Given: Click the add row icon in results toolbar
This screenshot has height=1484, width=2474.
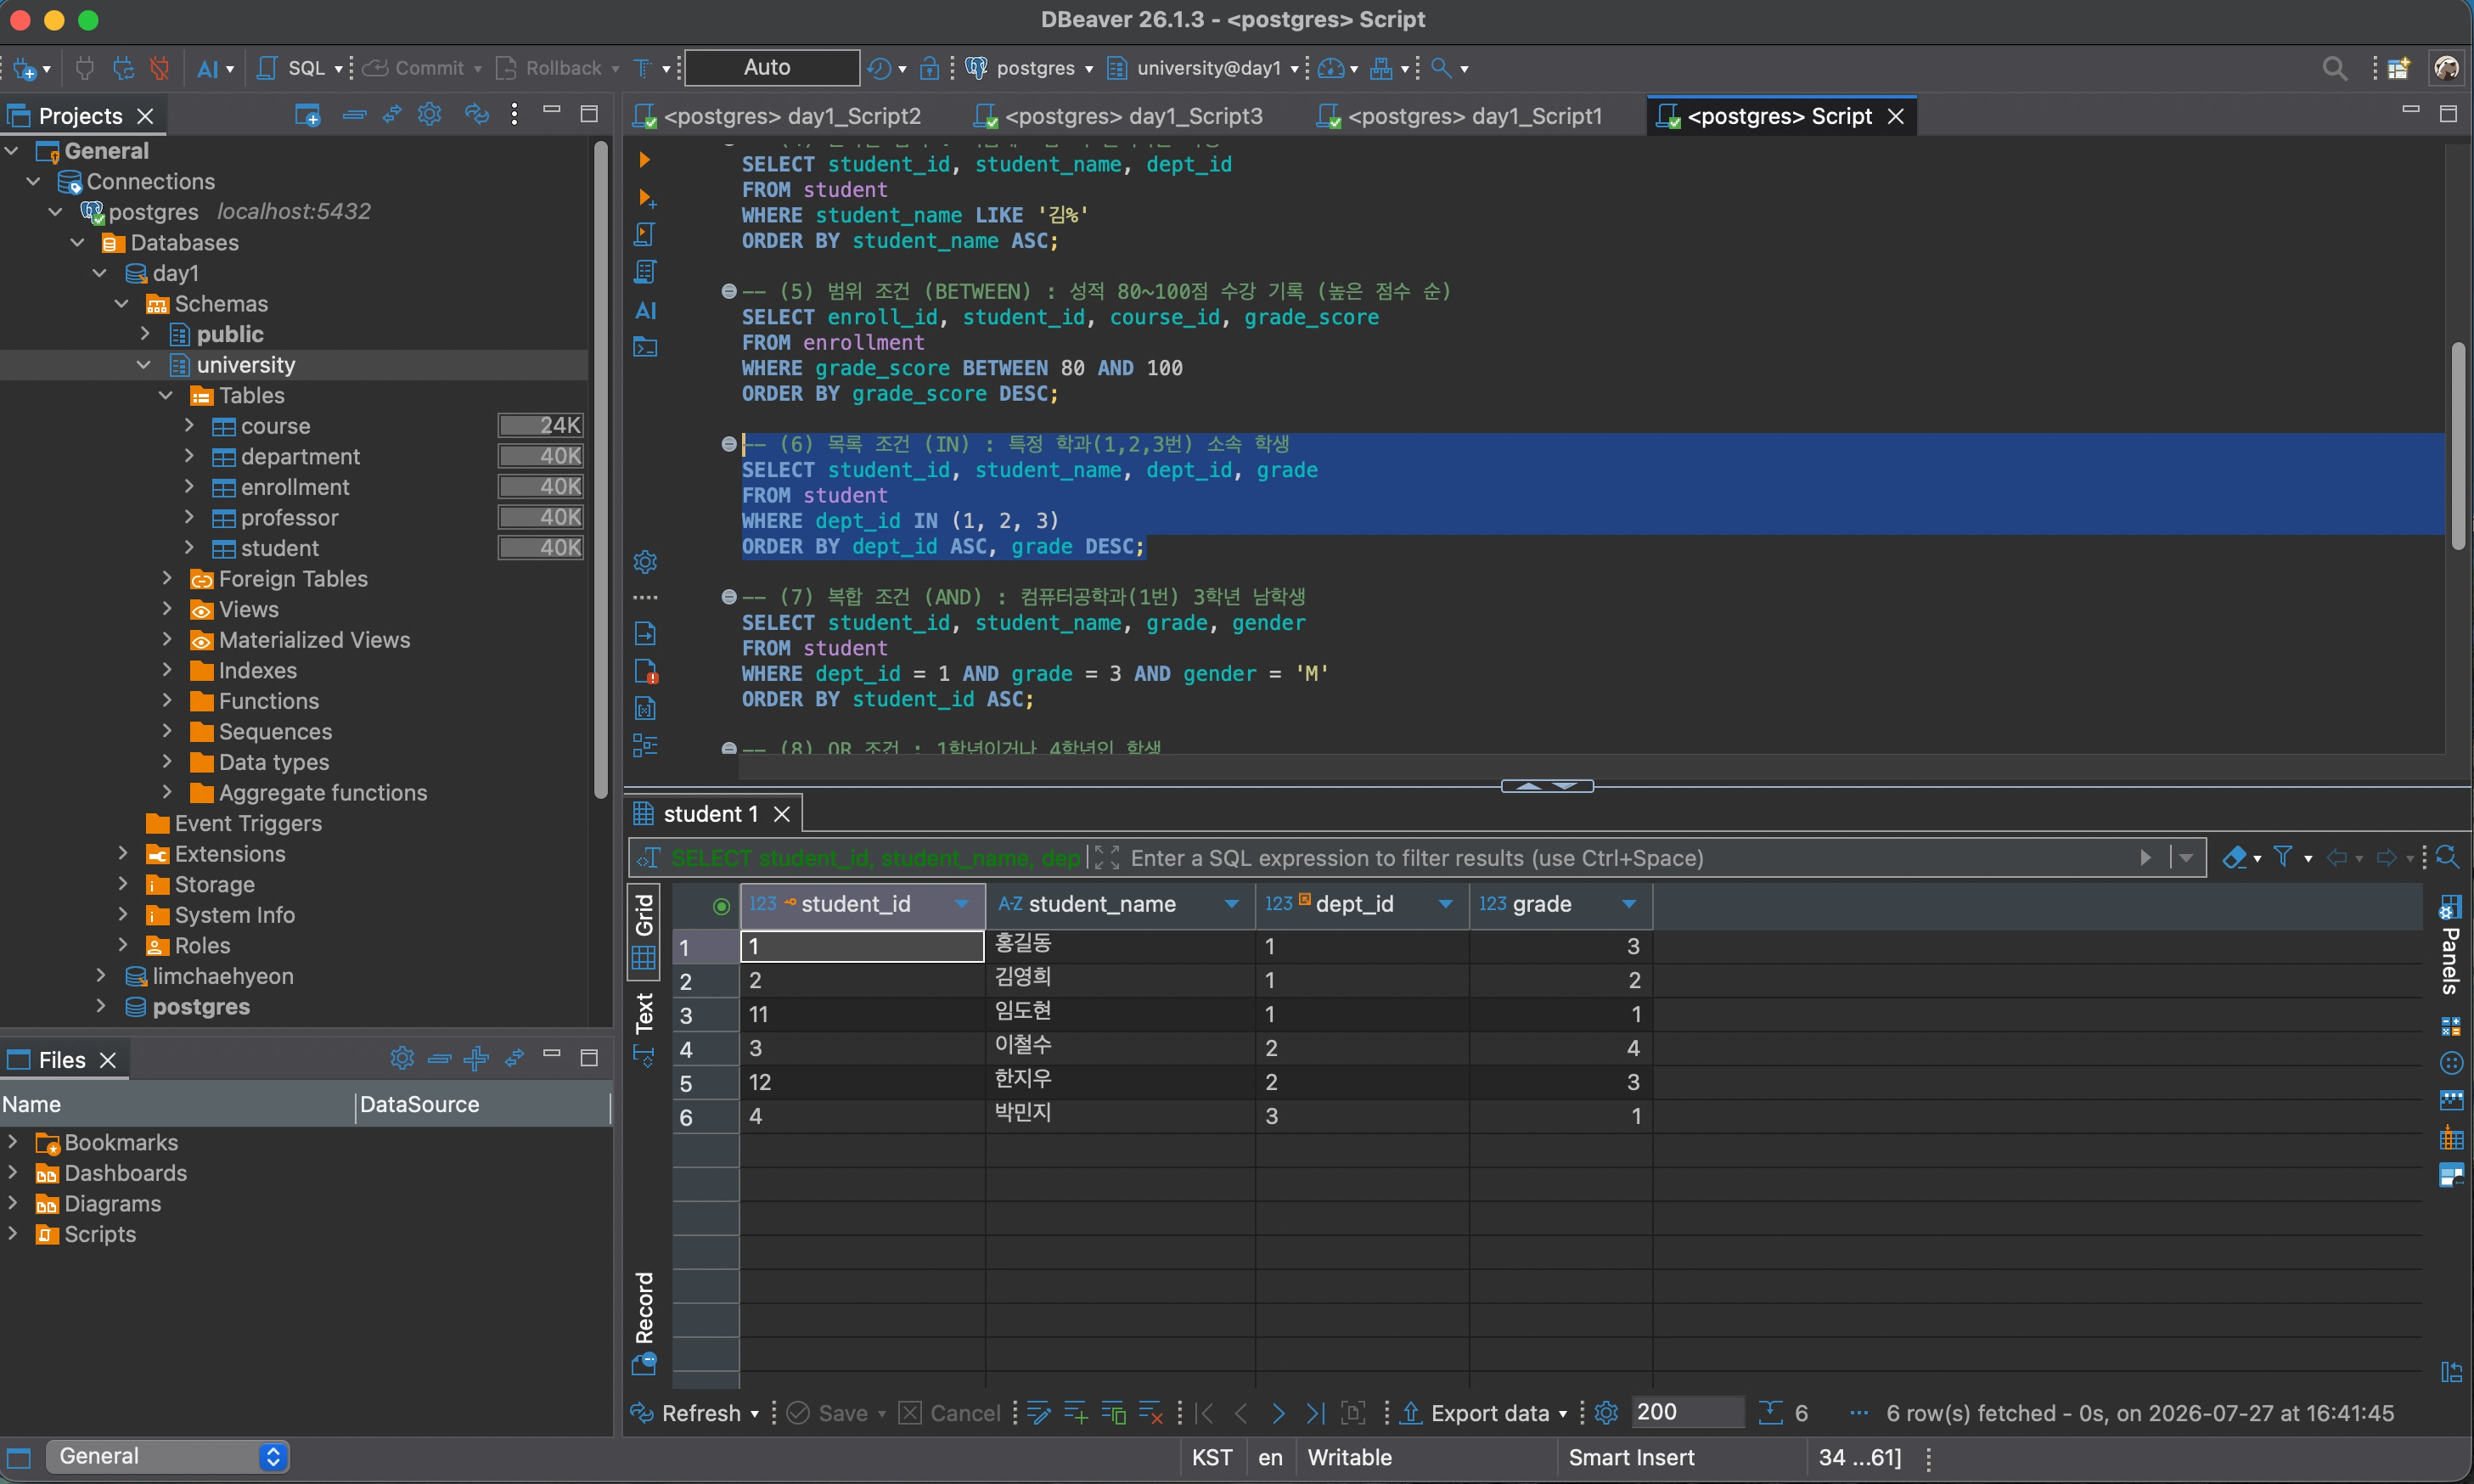Looking at the screenshot, I should [1076, 1413].
